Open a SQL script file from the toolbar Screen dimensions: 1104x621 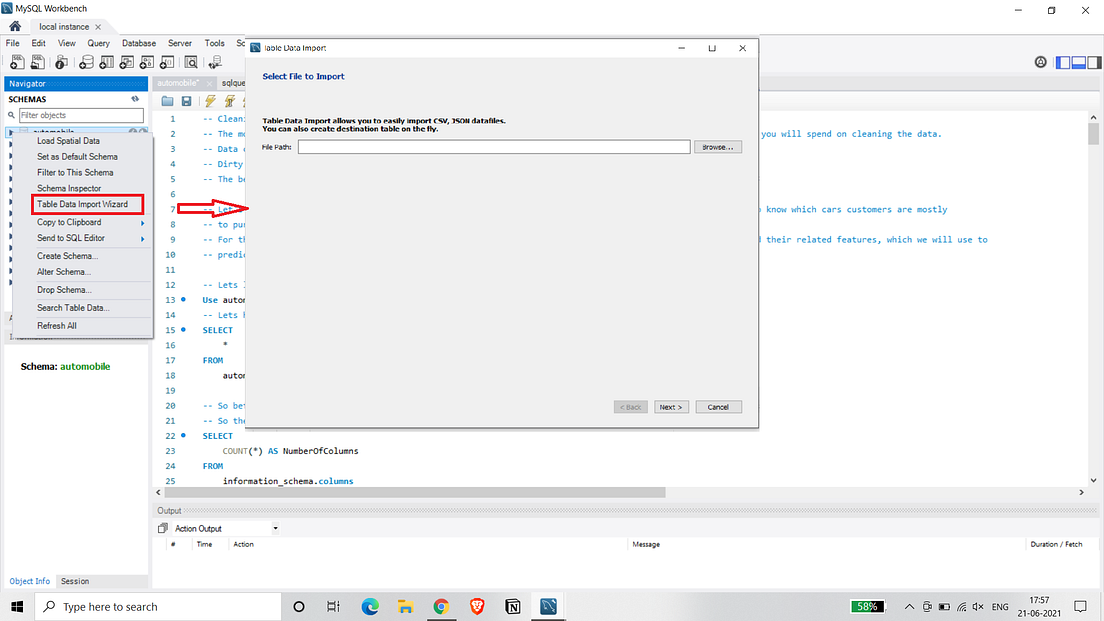38,62
